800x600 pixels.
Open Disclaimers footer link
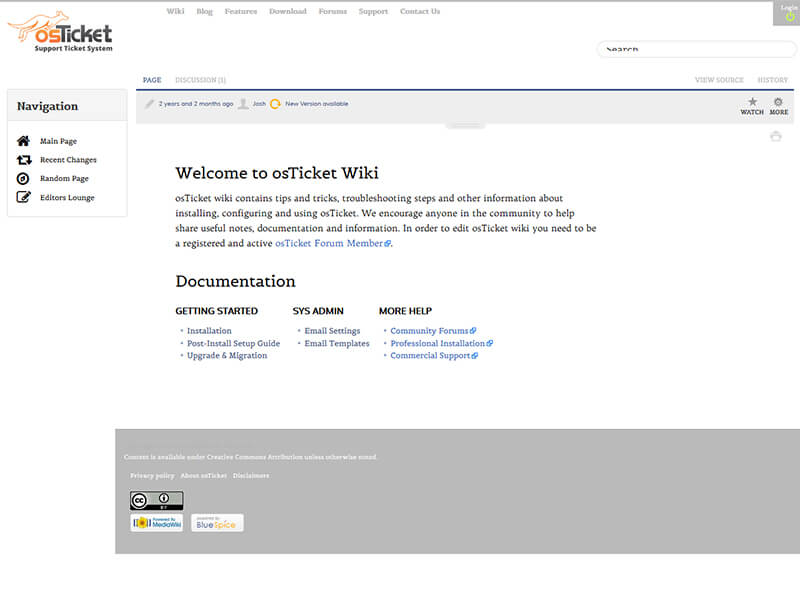(251, 476)
